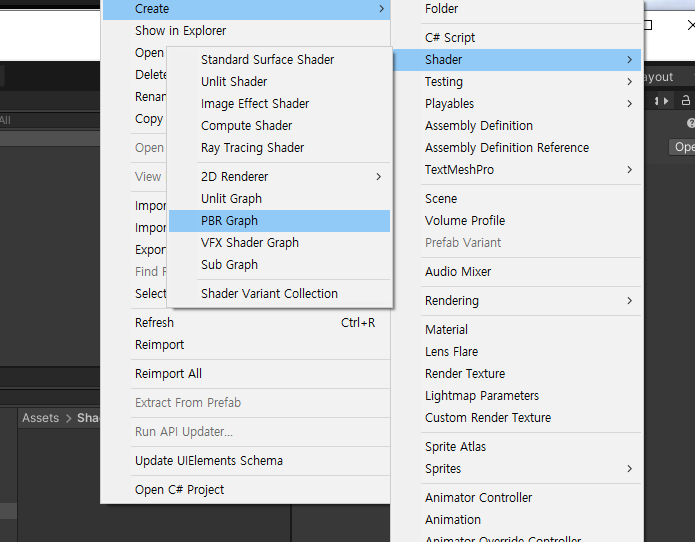Create a Render Texture
695x542 pixels.
[x=517, y=374]
